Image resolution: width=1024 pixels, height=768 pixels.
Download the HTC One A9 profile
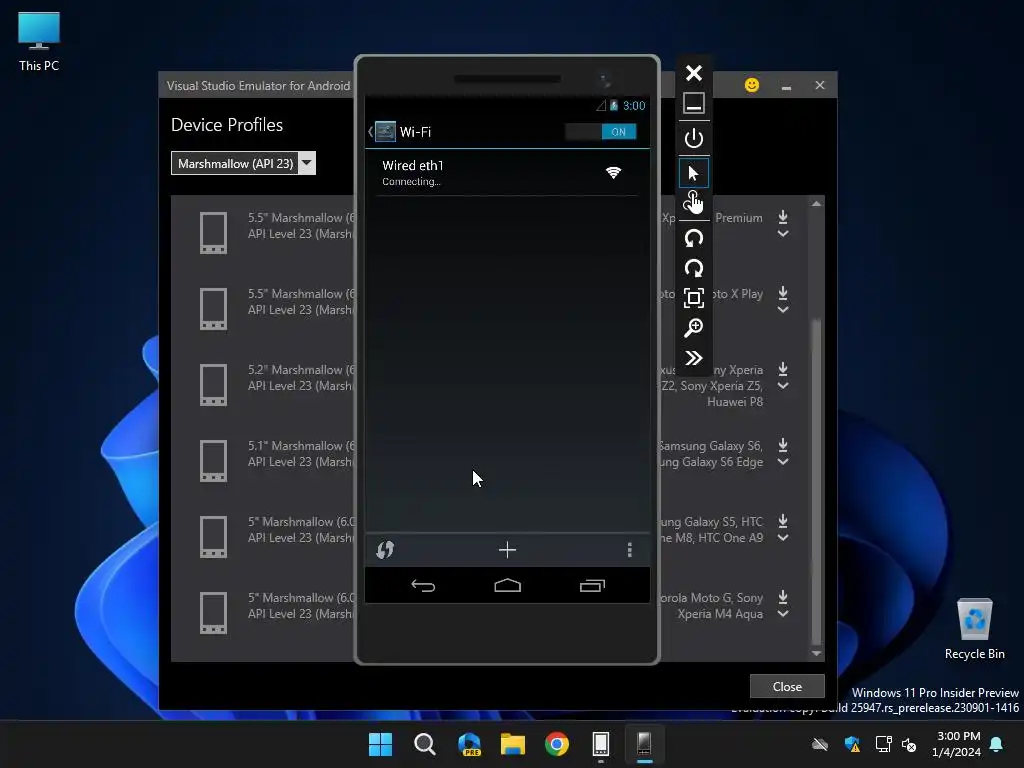click(783, 521)
